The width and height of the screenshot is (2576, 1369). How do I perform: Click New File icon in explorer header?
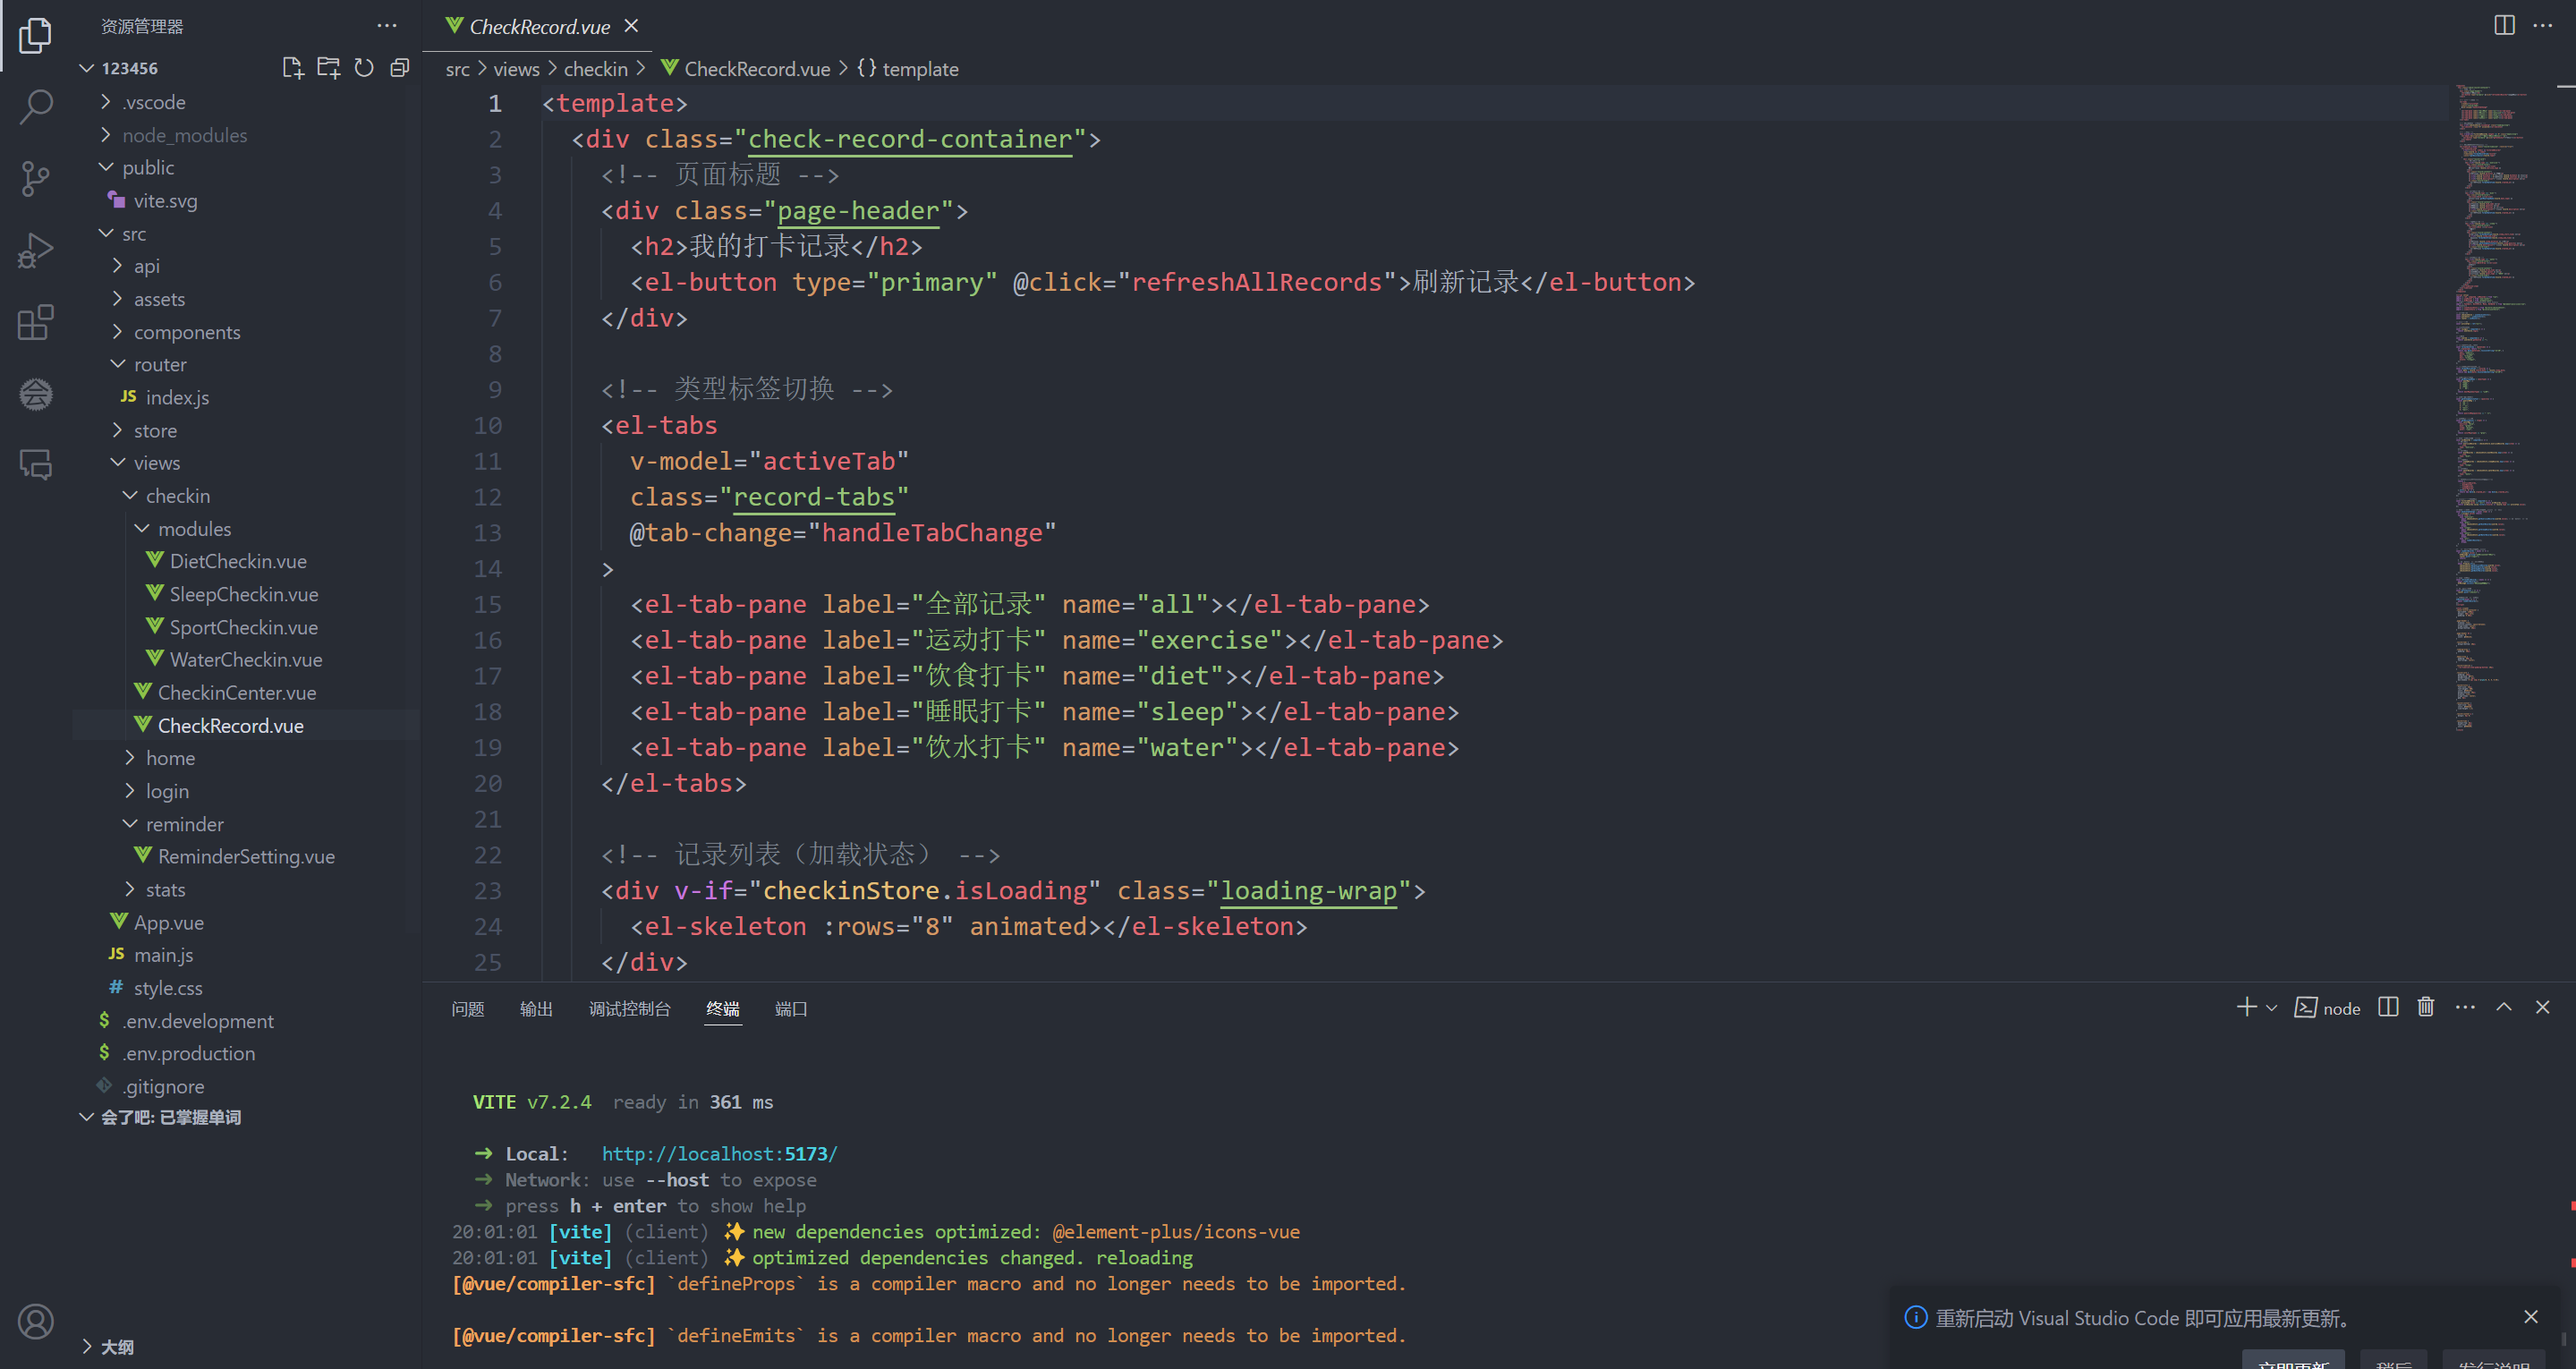(x=292, y=68)
